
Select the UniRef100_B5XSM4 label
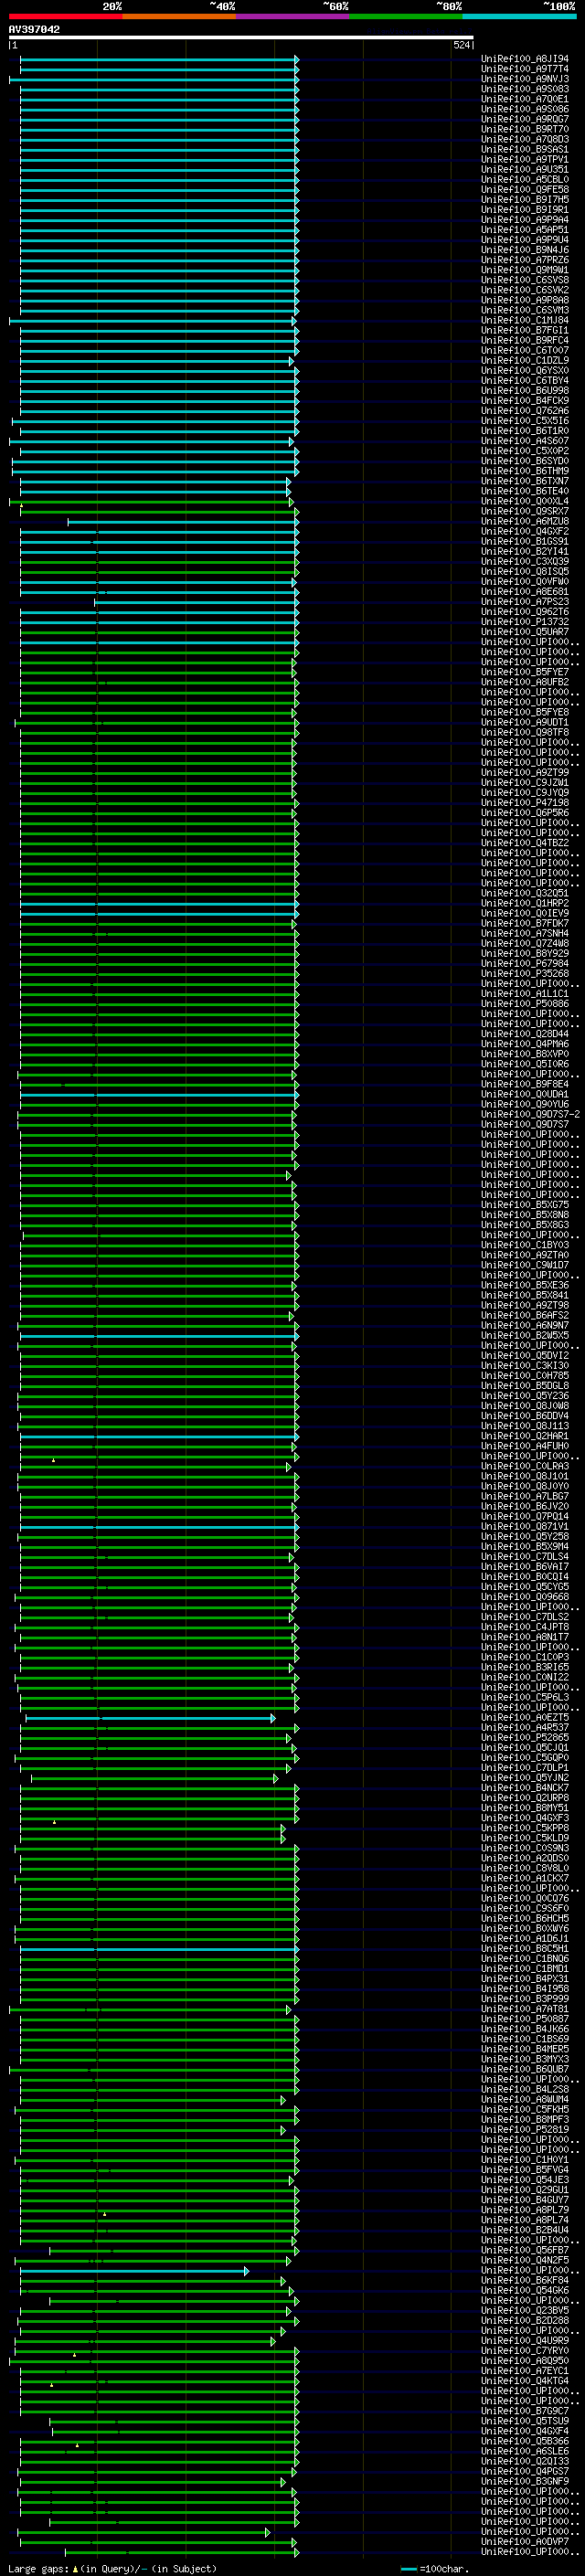click(525, 1547)
